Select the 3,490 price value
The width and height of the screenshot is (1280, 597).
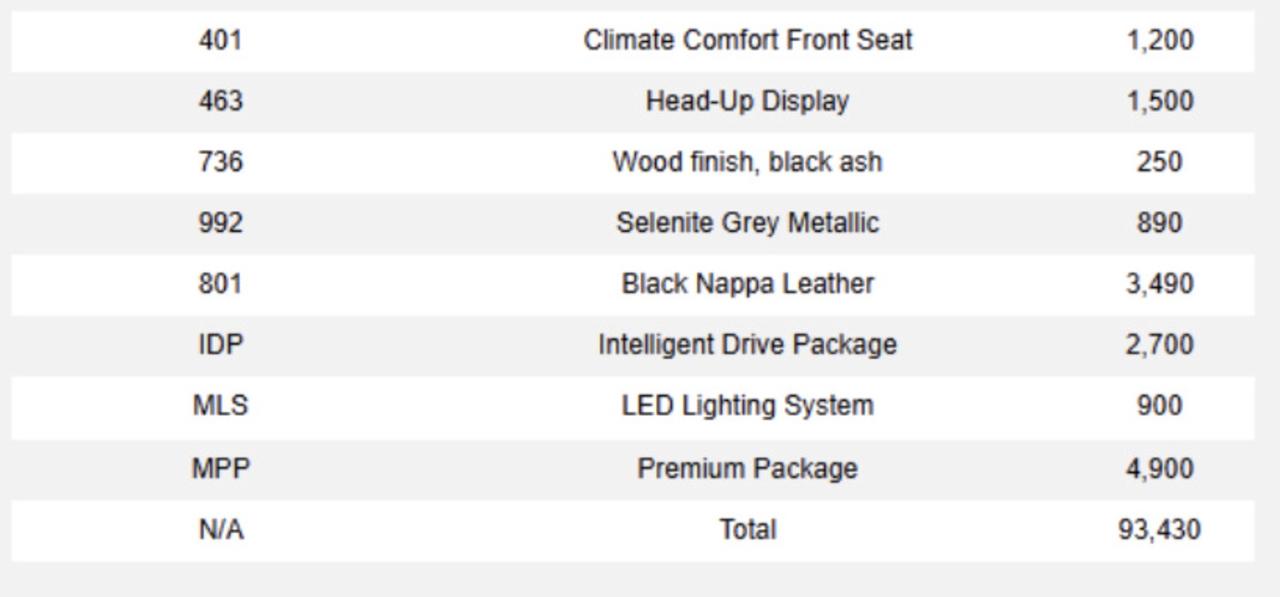point(1159,284)
